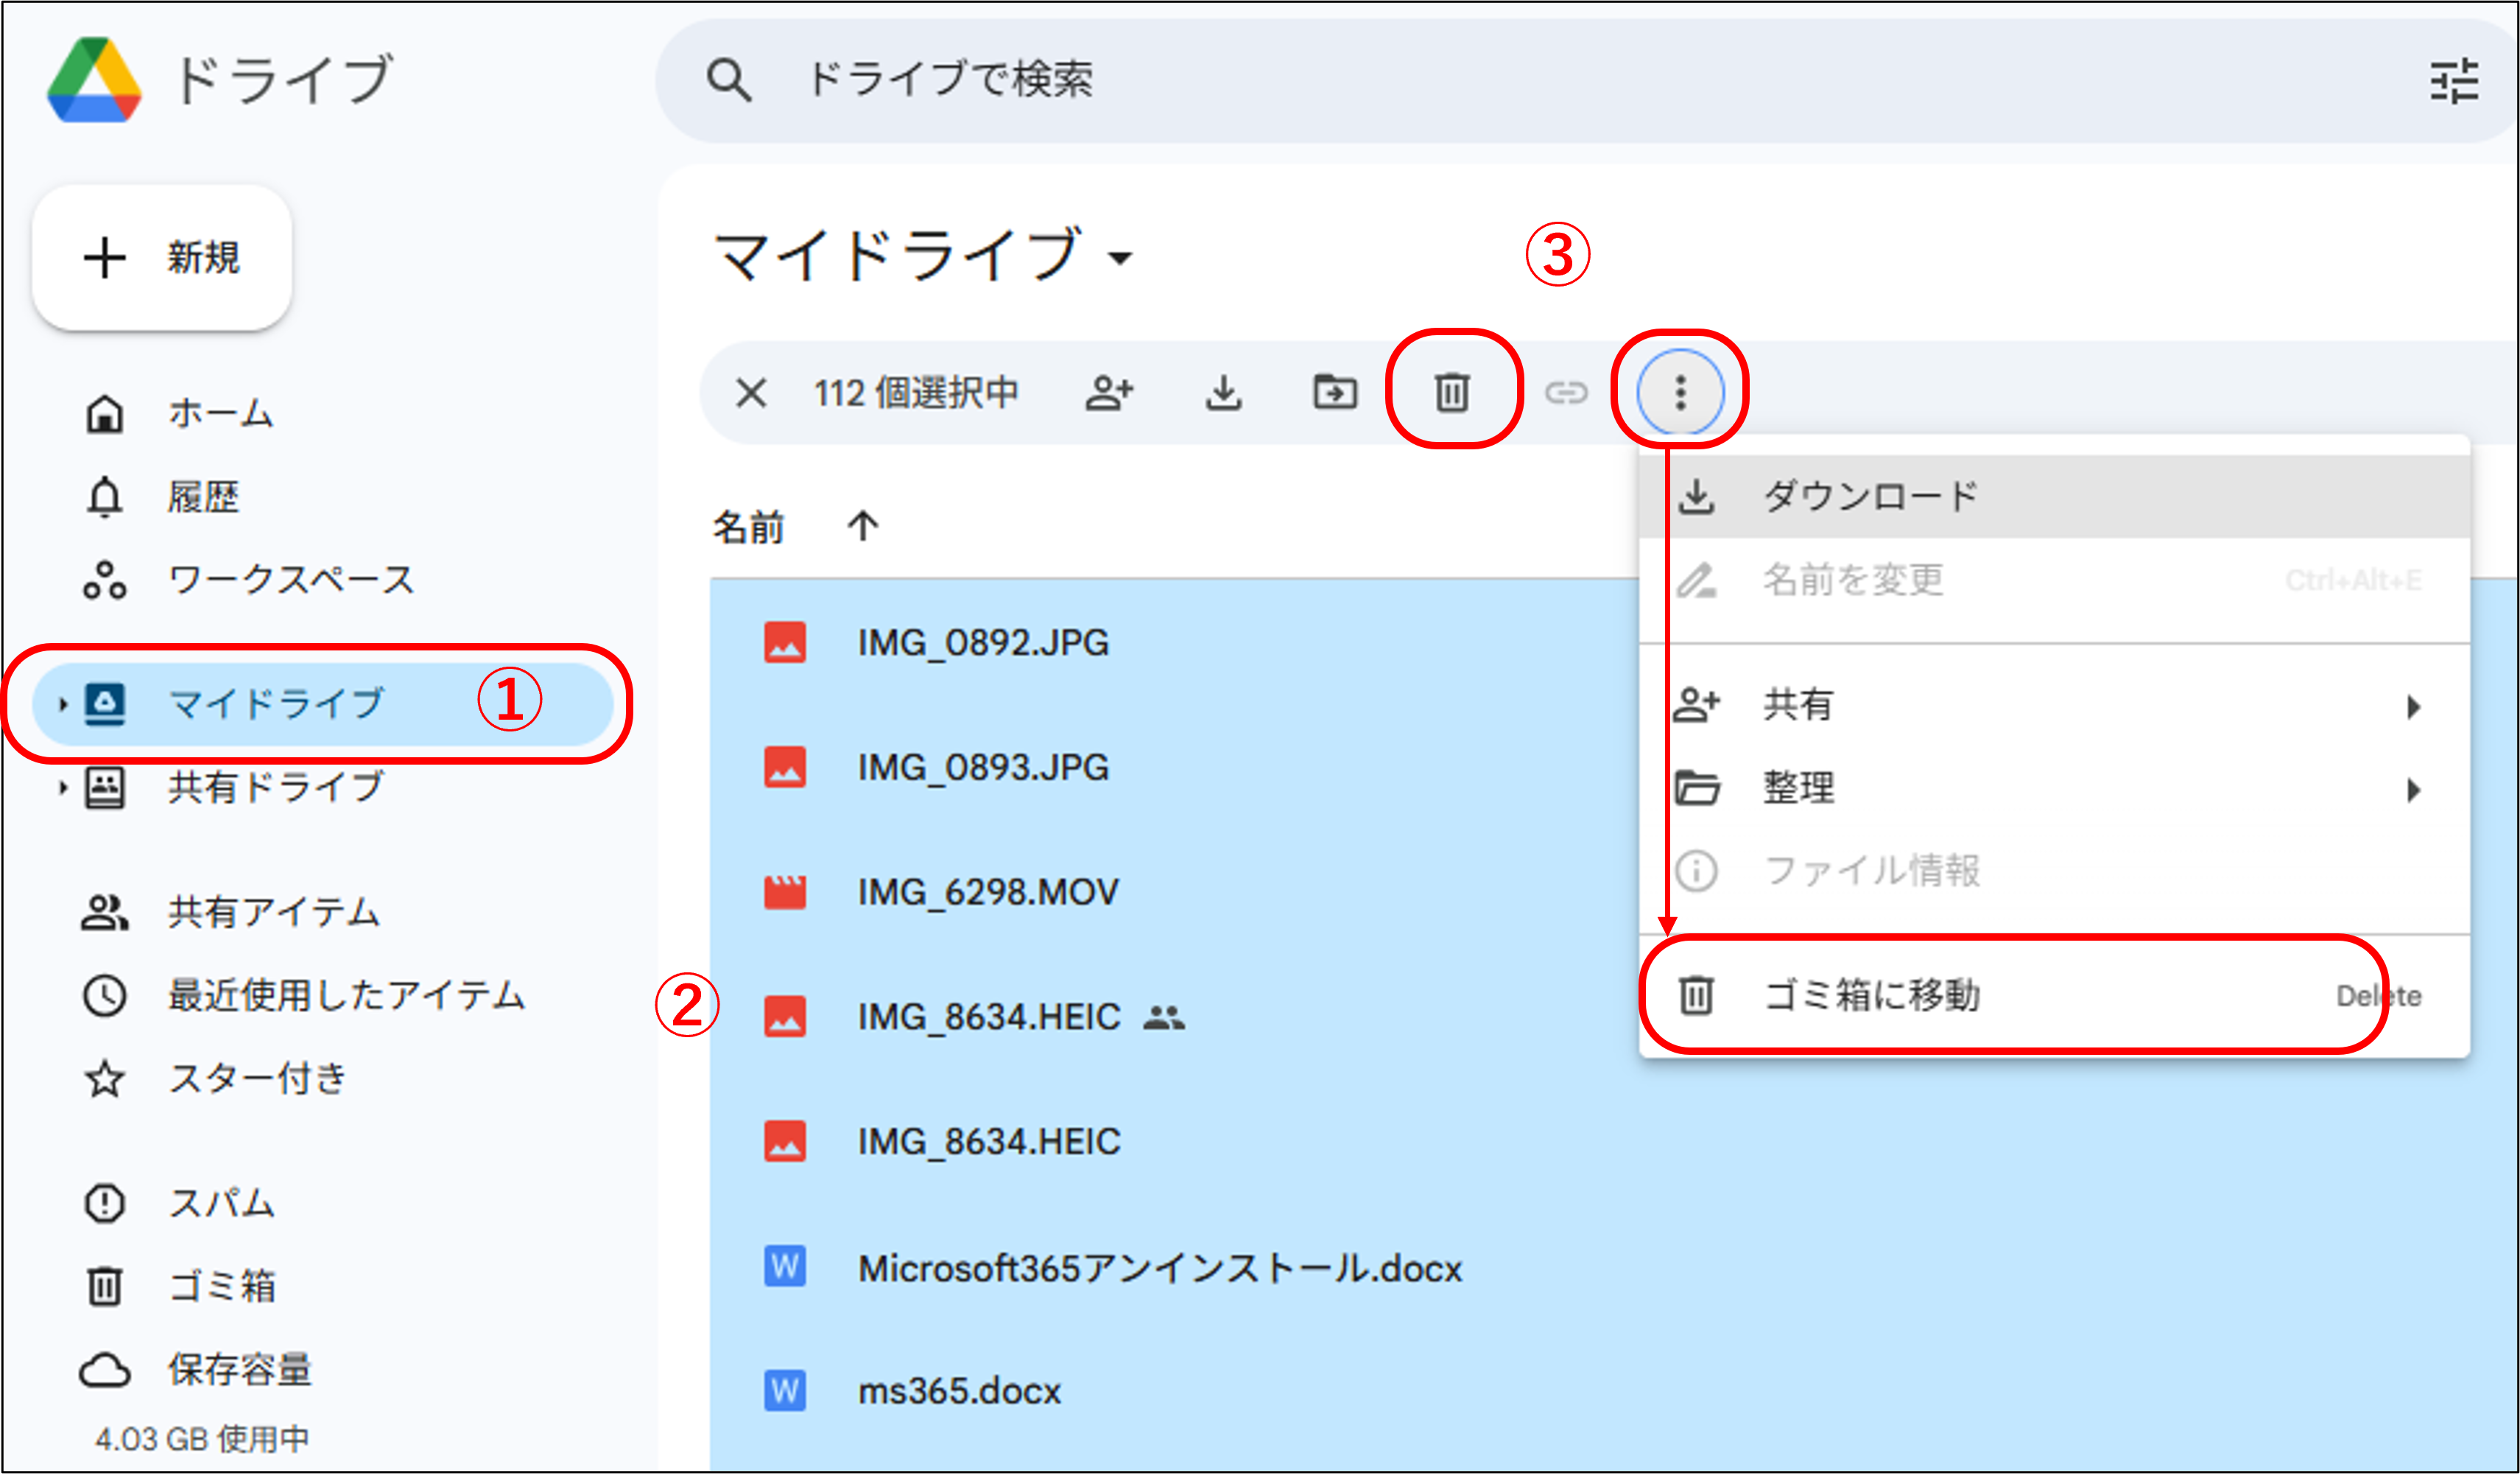Click the share (add person) toolbar icon
This screenshot has width=2520, height=1474.
[x=1109, y=393]
